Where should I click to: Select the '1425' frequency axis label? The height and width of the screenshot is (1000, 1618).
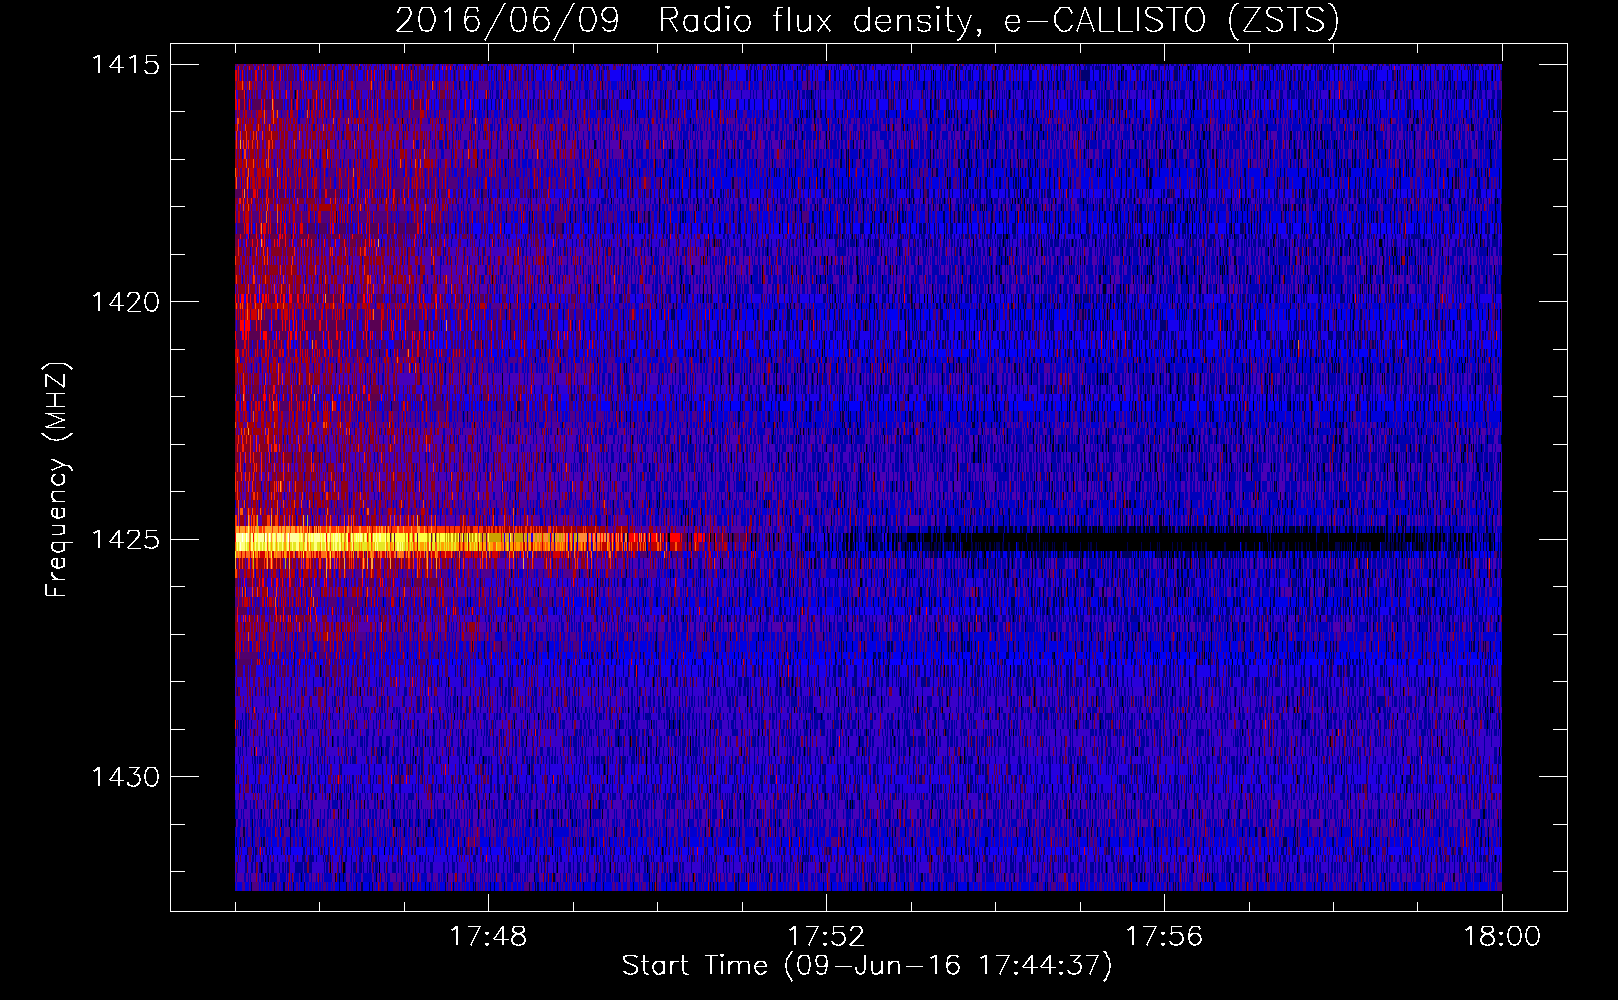(126, 540)
